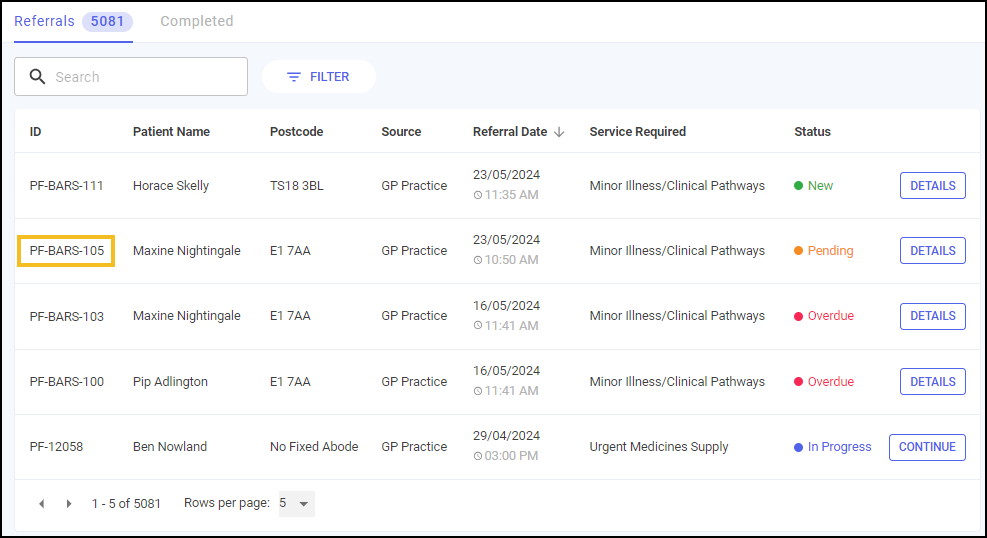Click into the Search field
Image resolution: width=987 pixels, height=538 pixels.
click(x=131, y=77)
